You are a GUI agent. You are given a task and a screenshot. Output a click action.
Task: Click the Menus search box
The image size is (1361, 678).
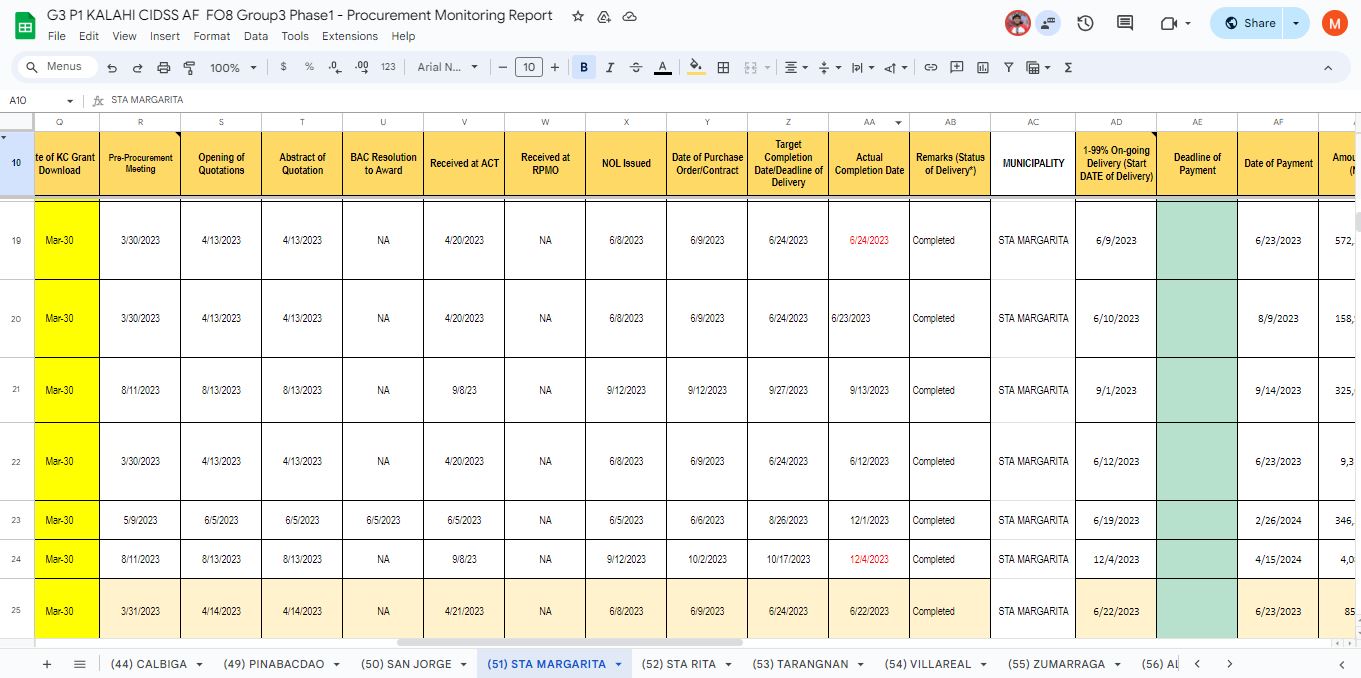click(57, 67)
